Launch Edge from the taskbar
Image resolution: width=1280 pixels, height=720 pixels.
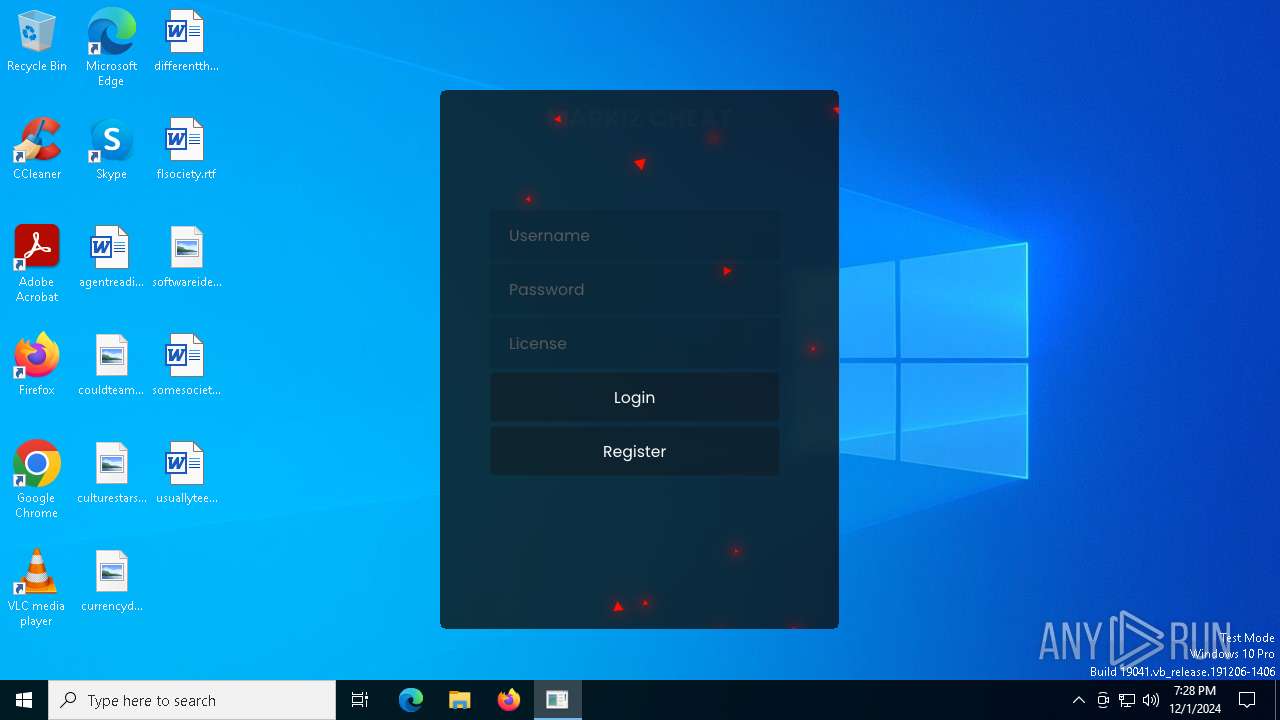411,700
